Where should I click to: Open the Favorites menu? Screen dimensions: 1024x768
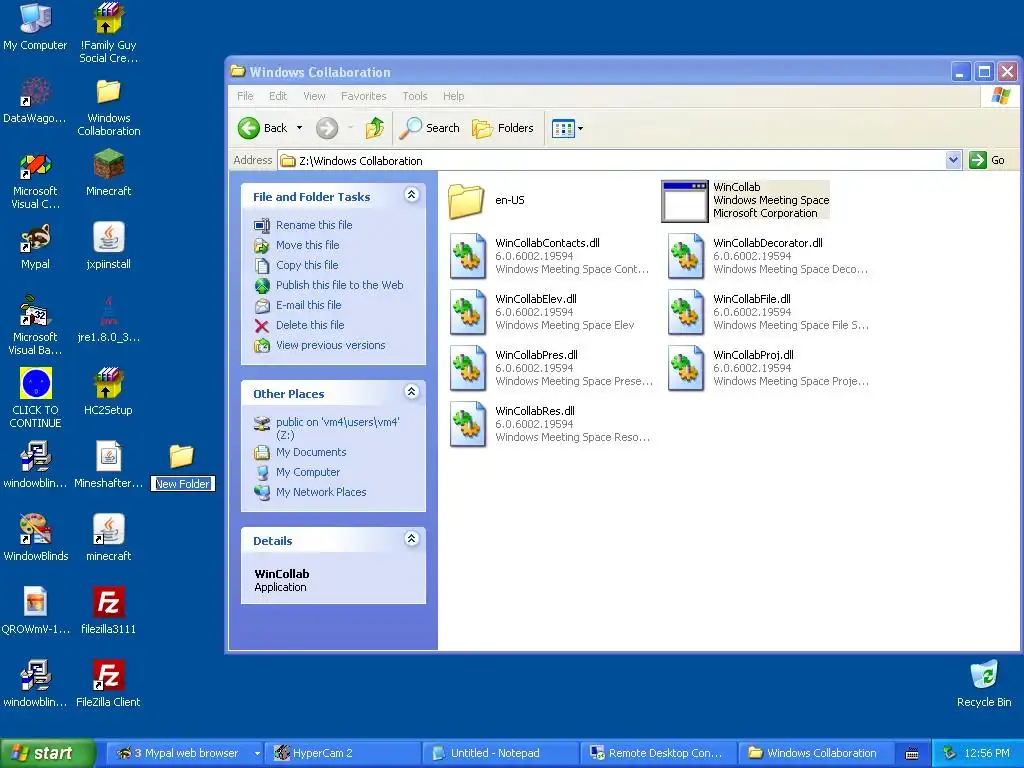363,96
